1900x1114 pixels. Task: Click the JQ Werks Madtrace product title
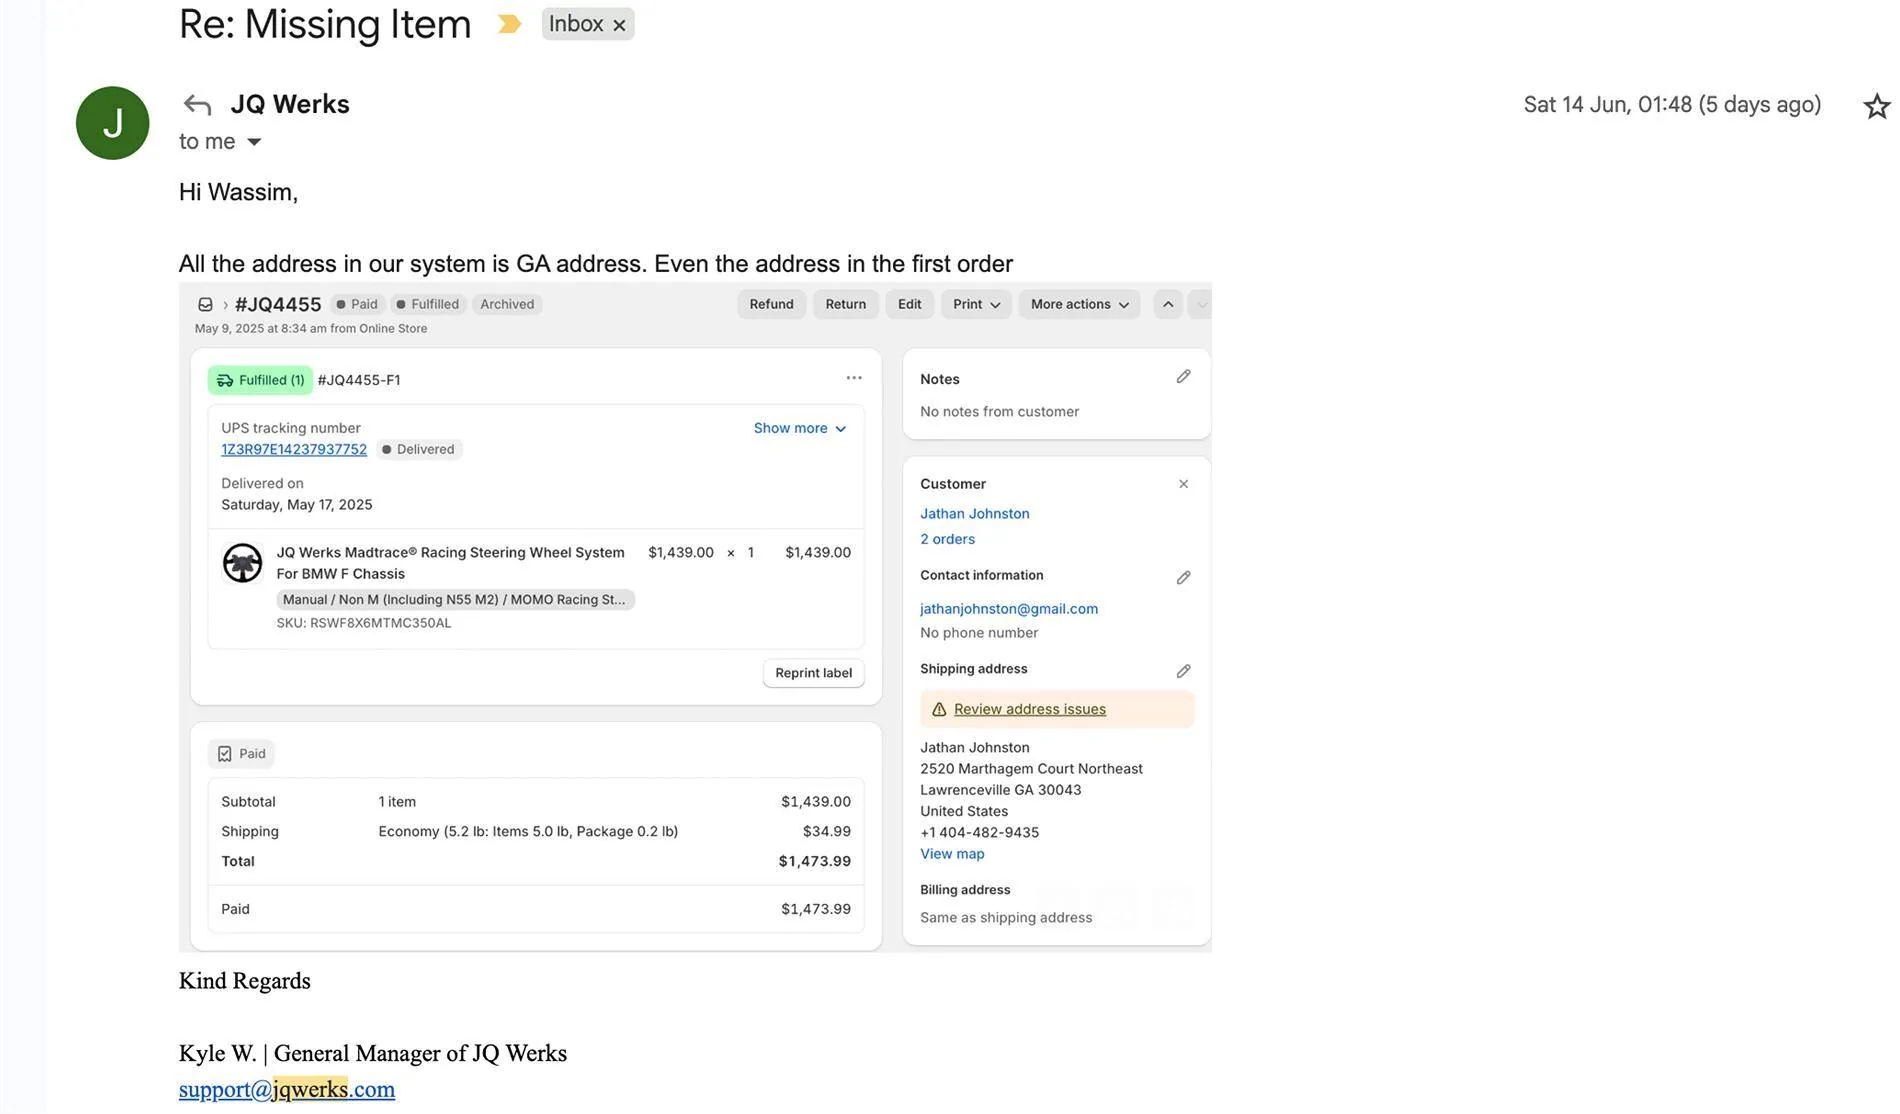point(451,563)
